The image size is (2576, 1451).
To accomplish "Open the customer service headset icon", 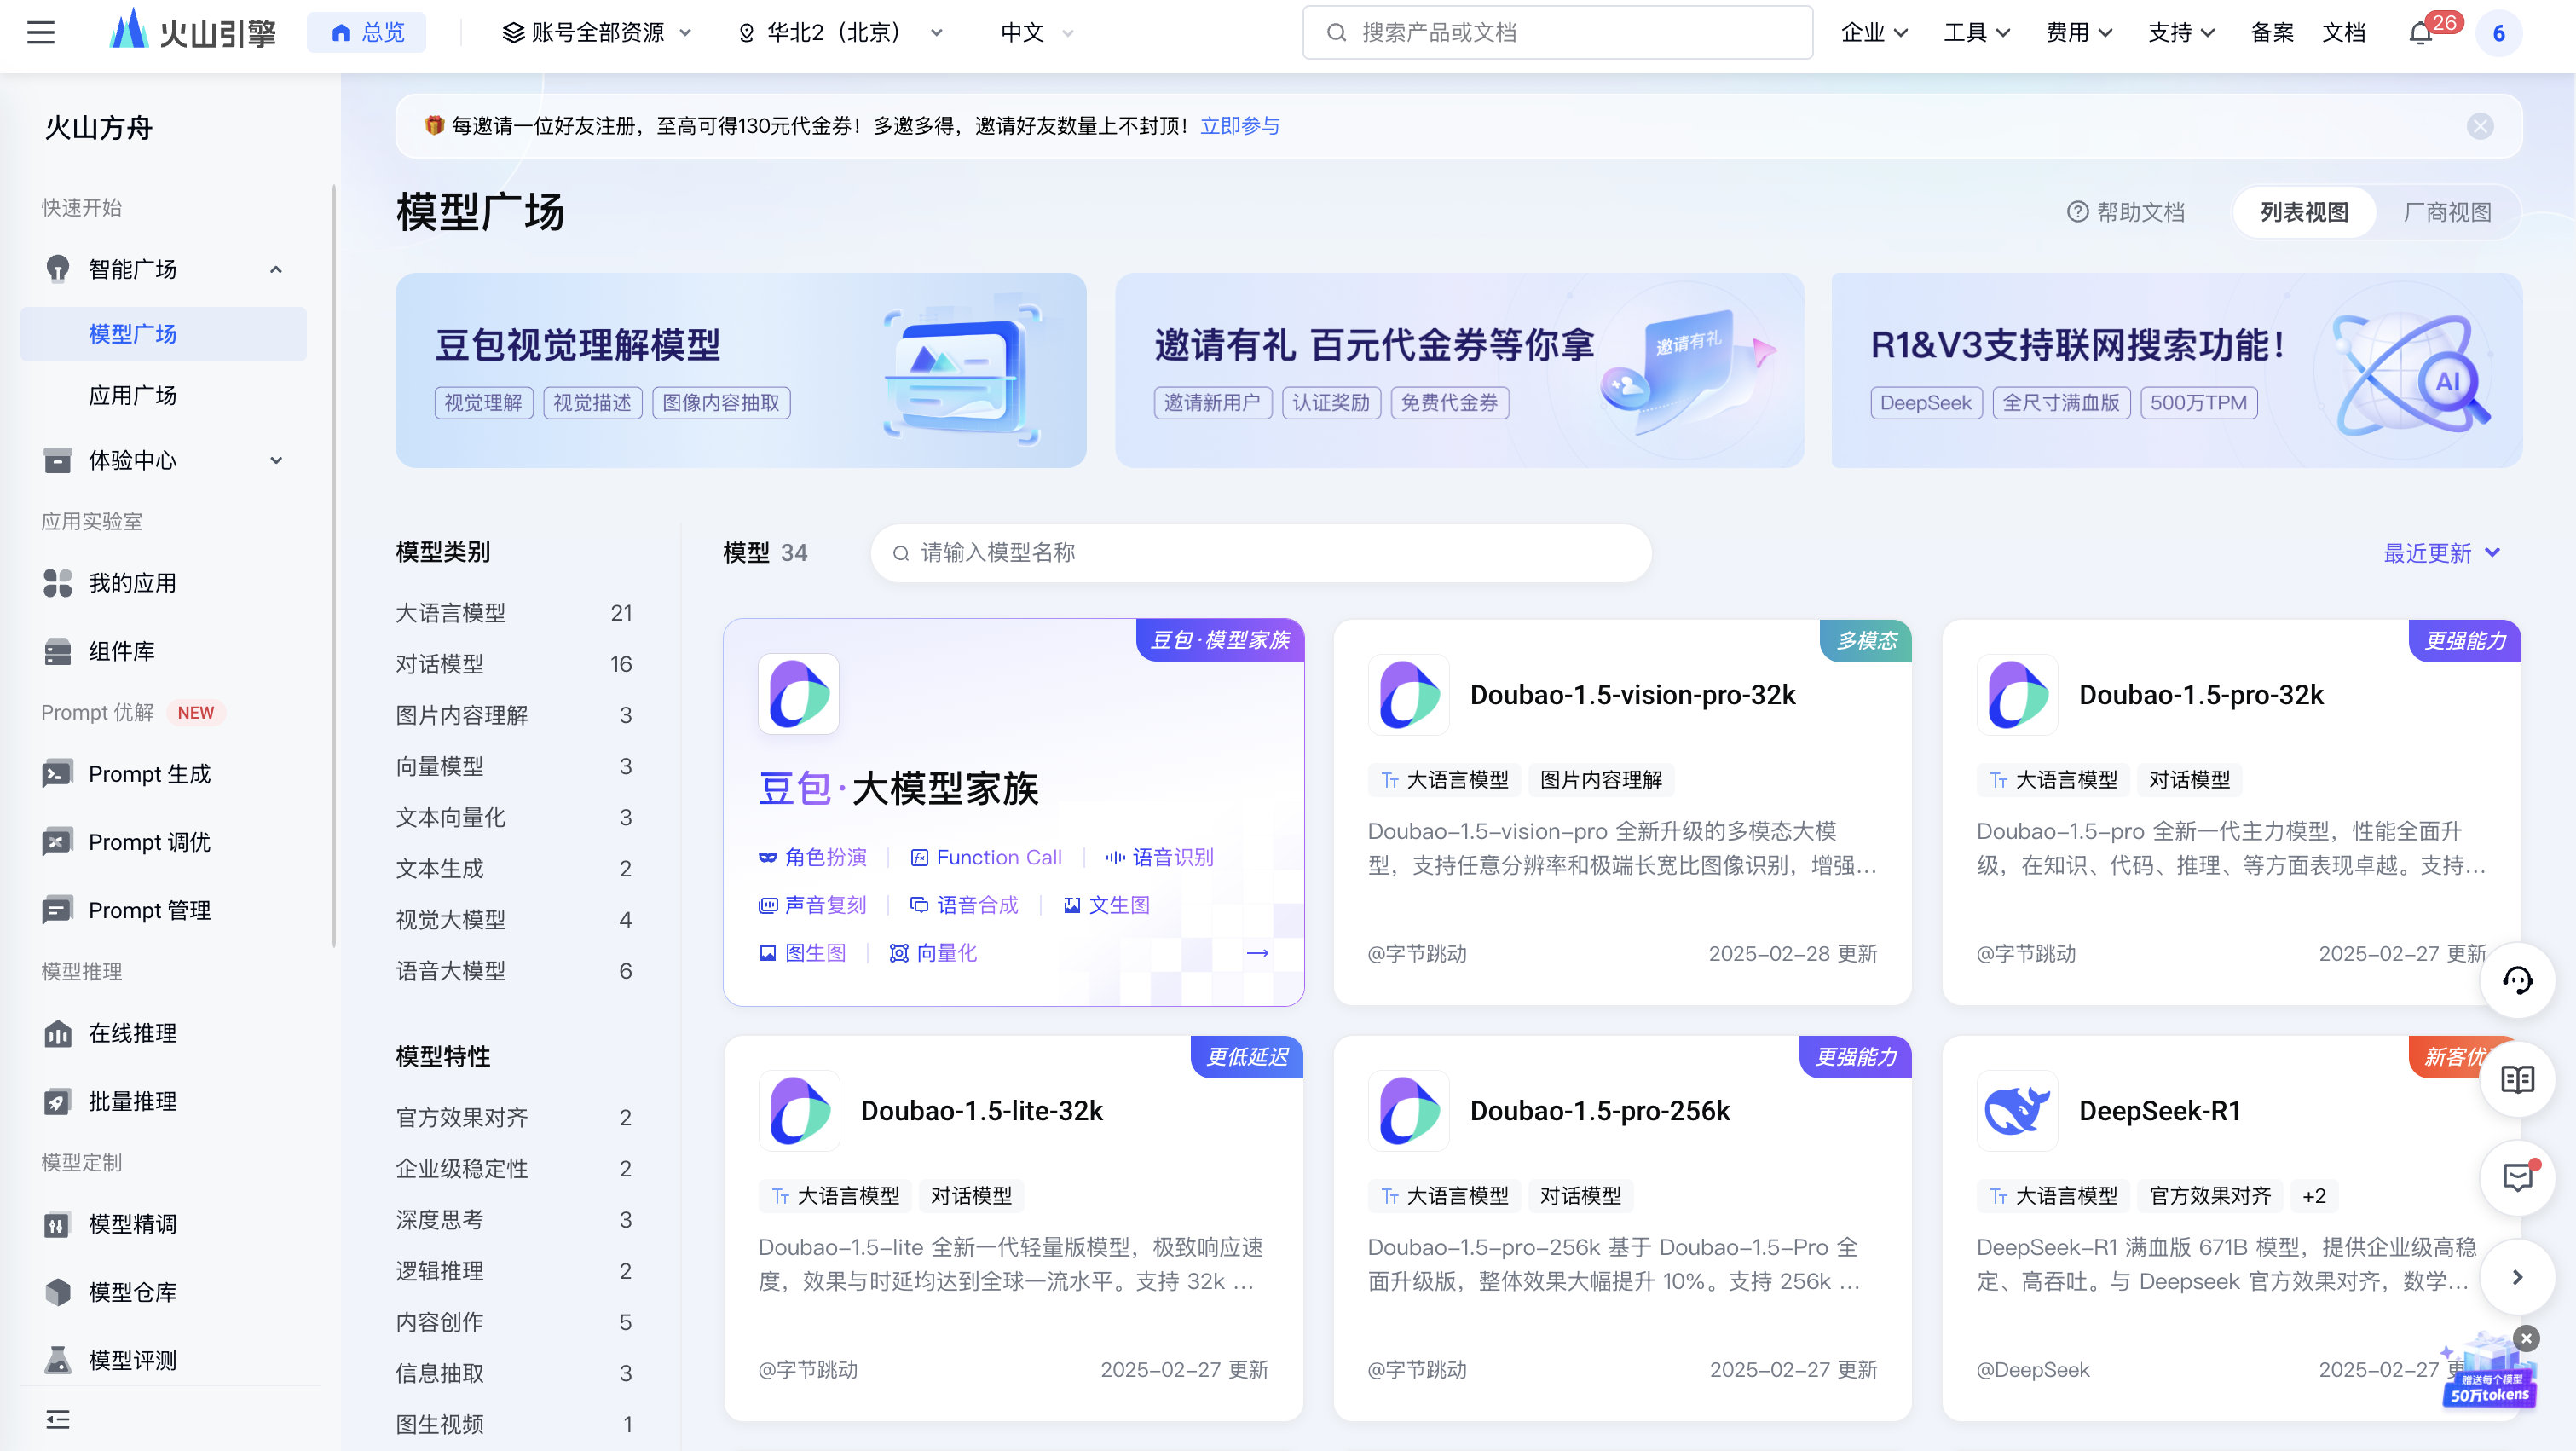I will pyautogui.click(x=2517, y=981).
